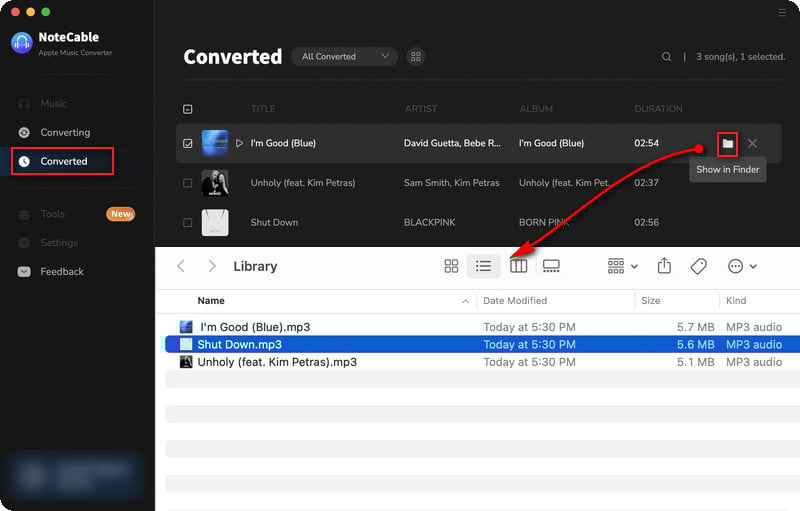Sort Finder list by Date Modified
Image resolution: width=800 pixels, height=511 pixels.
[x=515, y=301]
